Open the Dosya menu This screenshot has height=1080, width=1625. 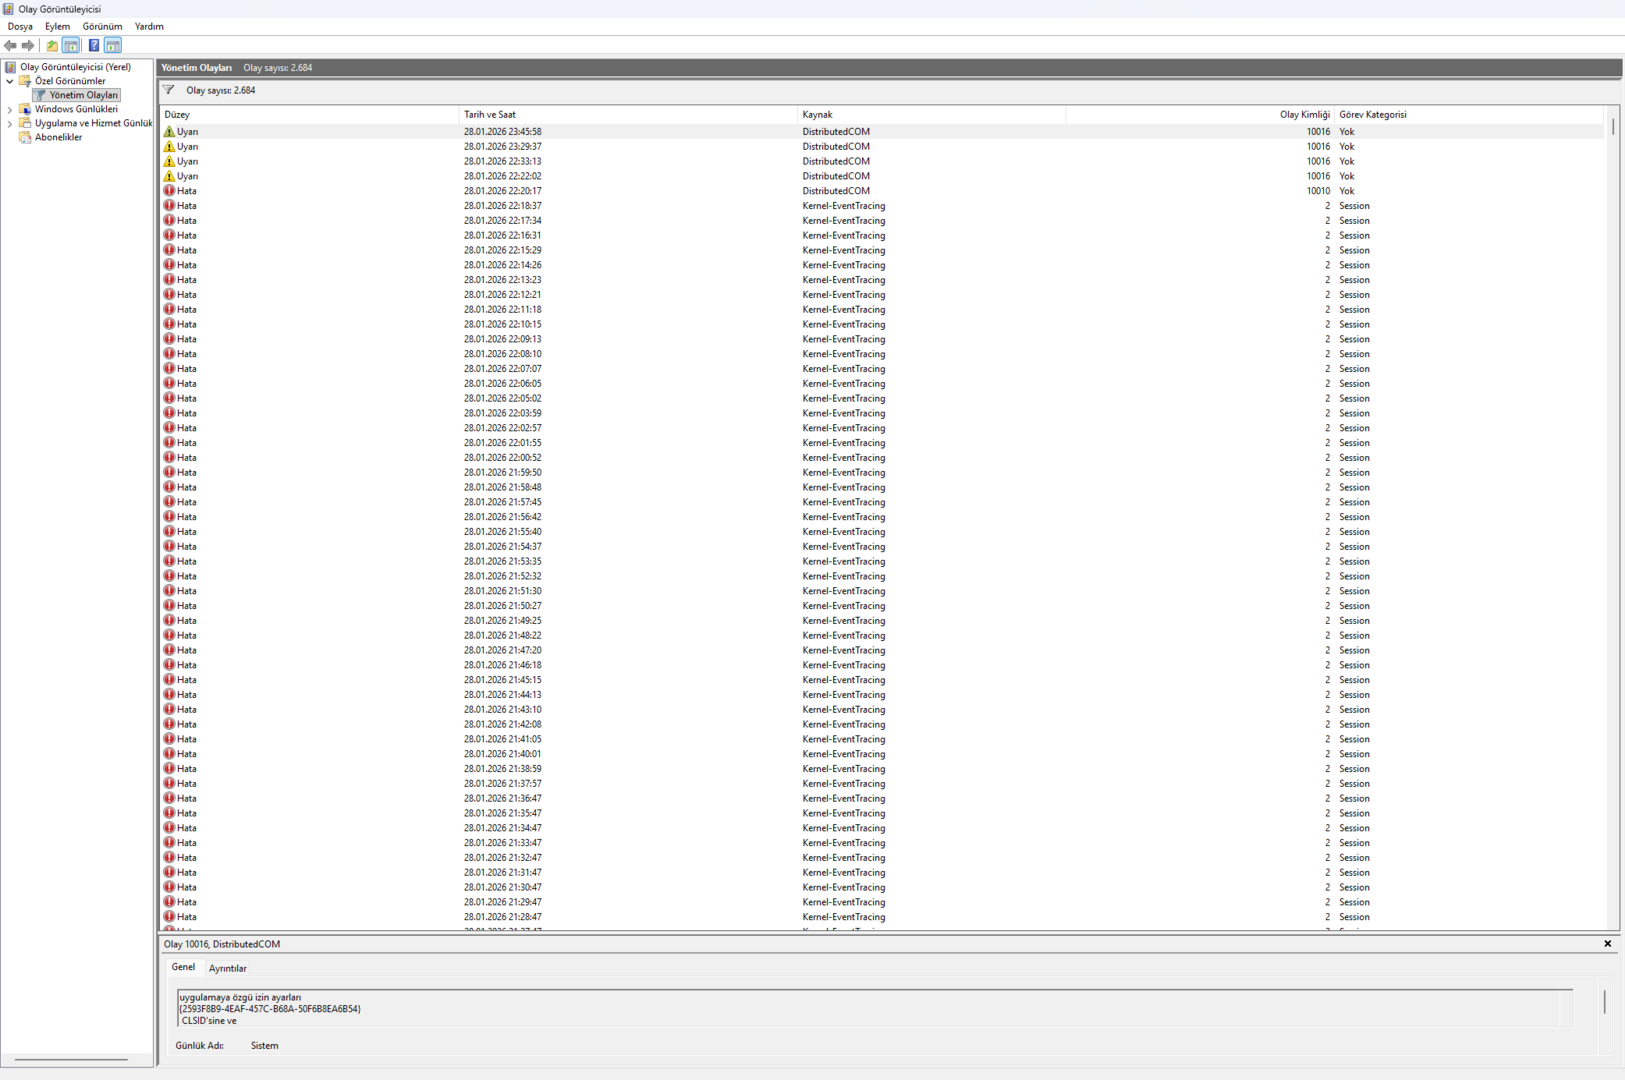pos(20,26)
